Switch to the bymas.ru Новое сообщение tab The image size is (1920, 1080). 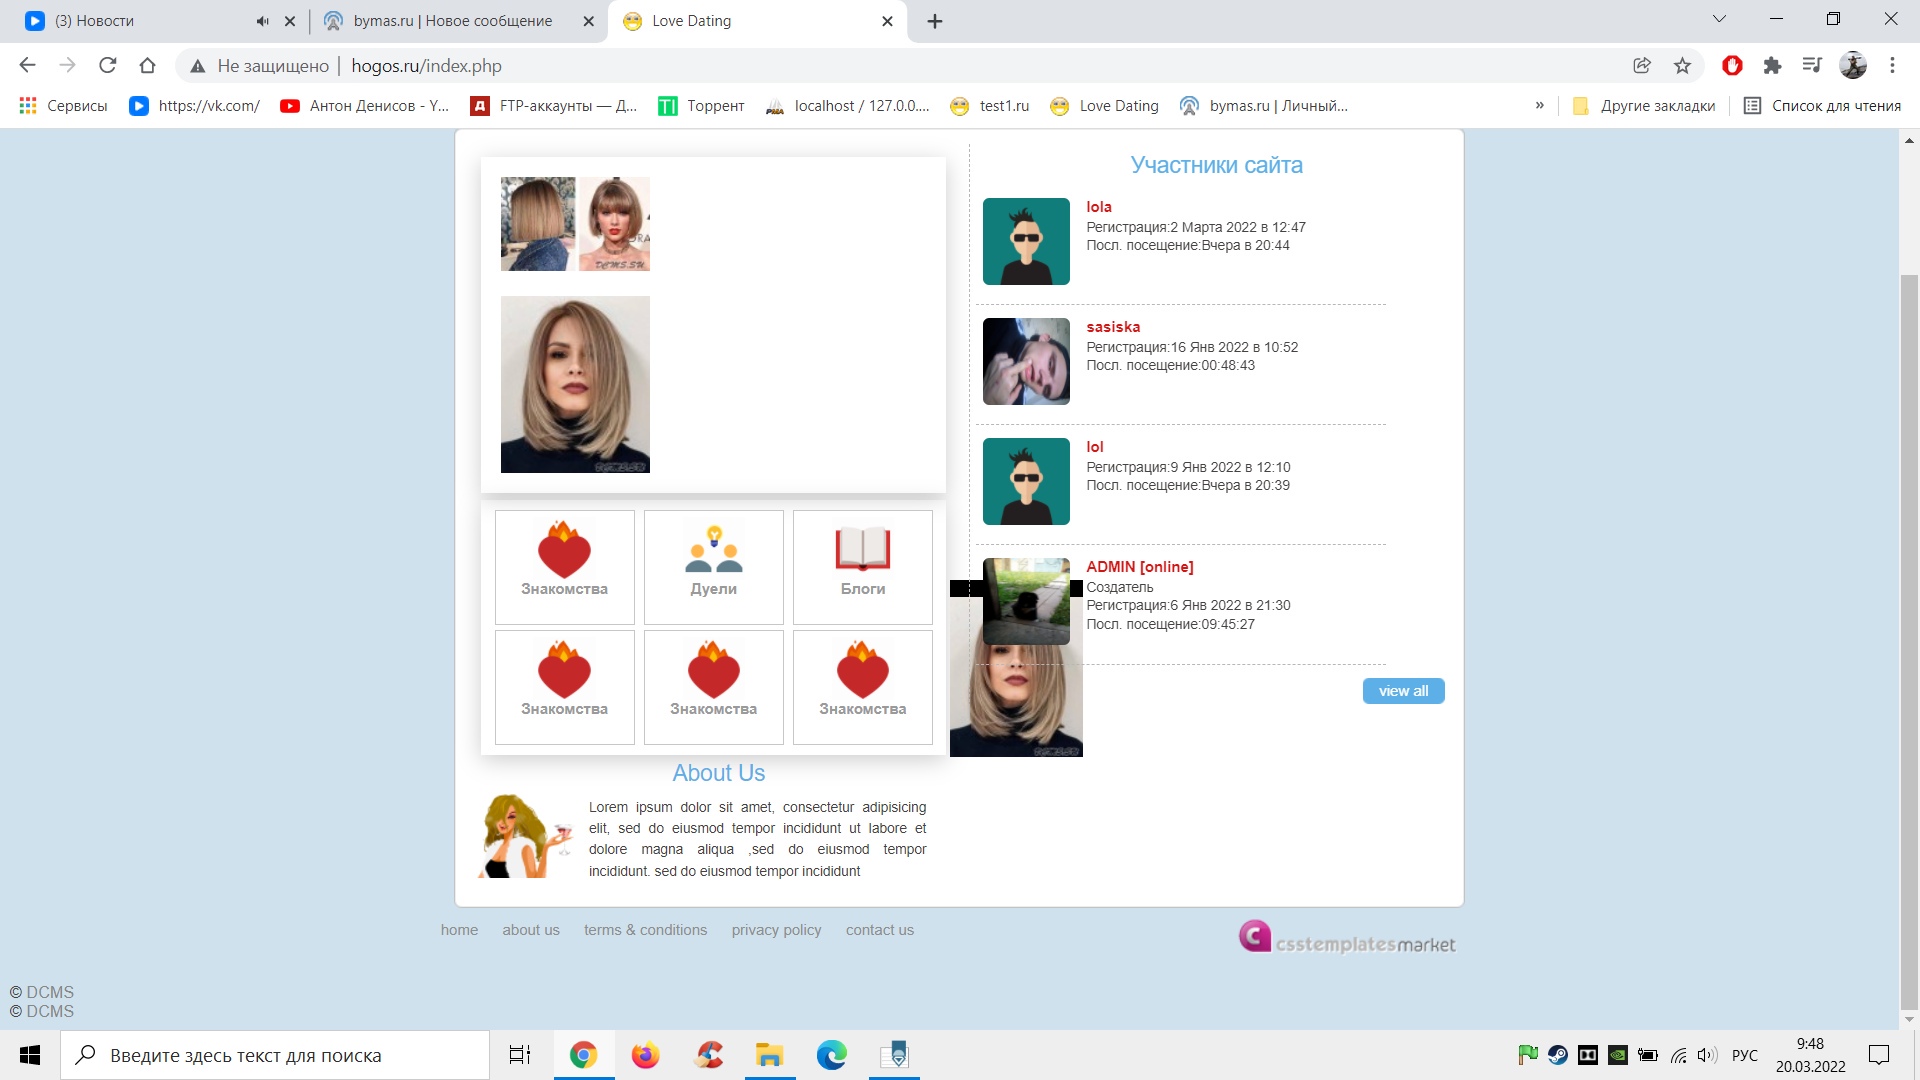pyautogui.click(x=452, y=21)
